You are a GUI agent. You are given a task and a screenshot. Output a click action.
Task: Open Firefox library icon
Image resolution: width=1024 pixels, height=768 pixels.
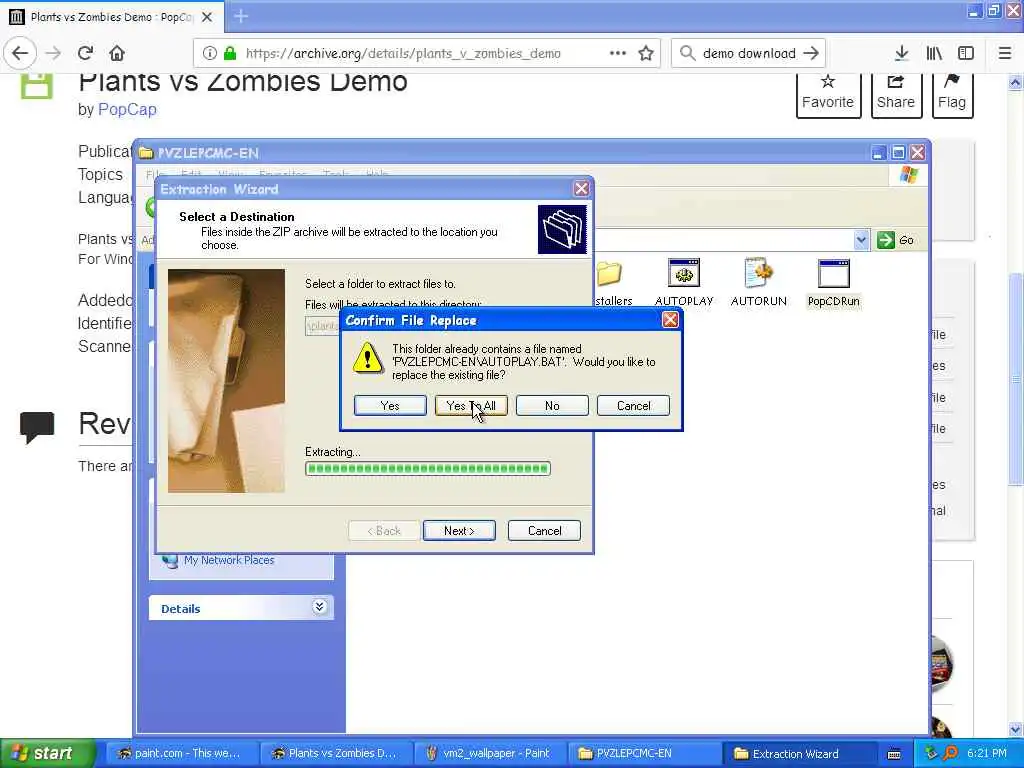pos(934,53)
